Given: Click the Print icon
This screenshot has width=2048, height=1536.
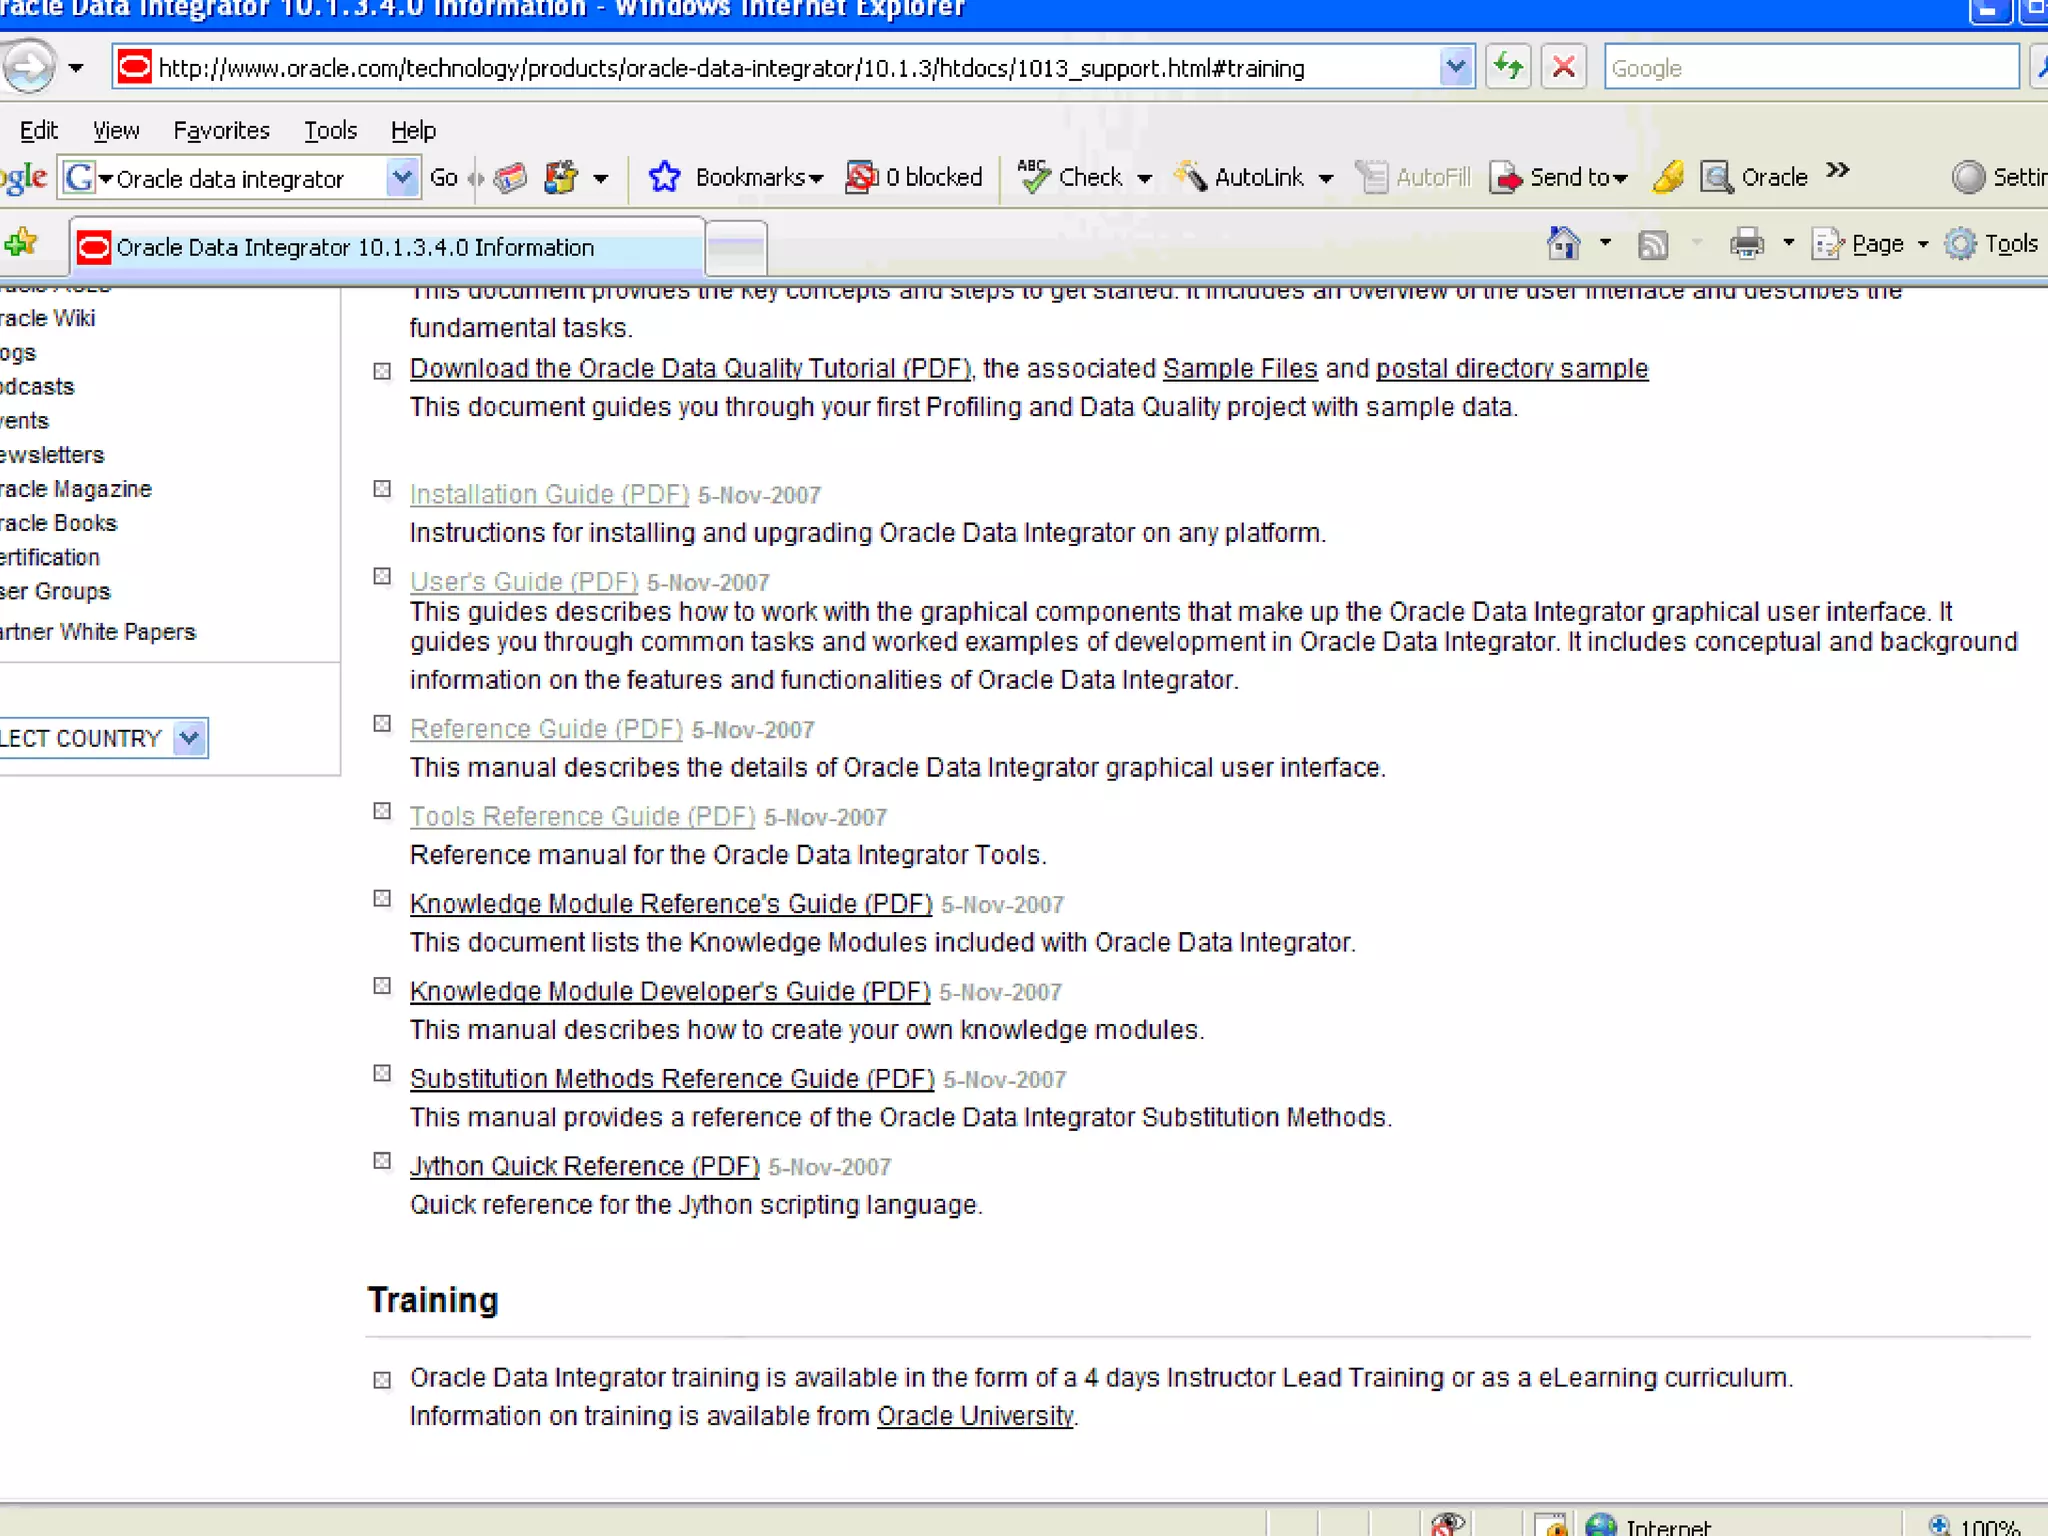Looking at the screenshot, I should [1746, 244].
